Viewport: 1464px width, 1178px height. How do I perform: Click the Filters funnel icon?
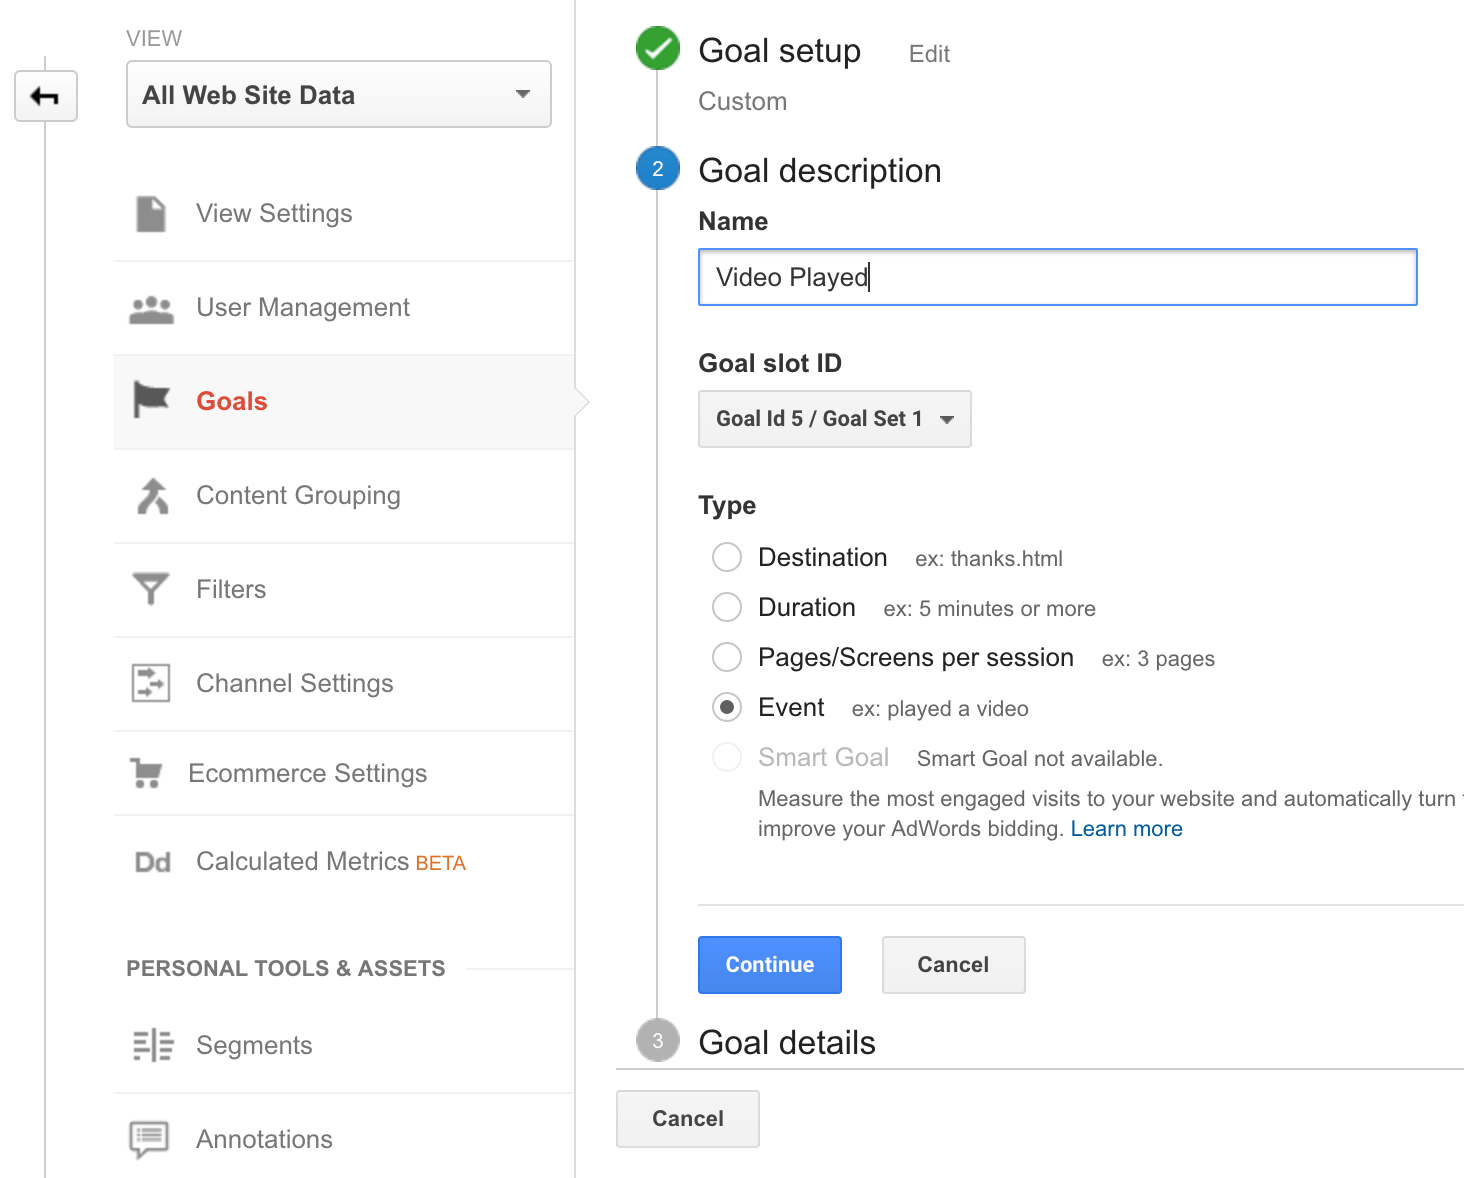151,589
